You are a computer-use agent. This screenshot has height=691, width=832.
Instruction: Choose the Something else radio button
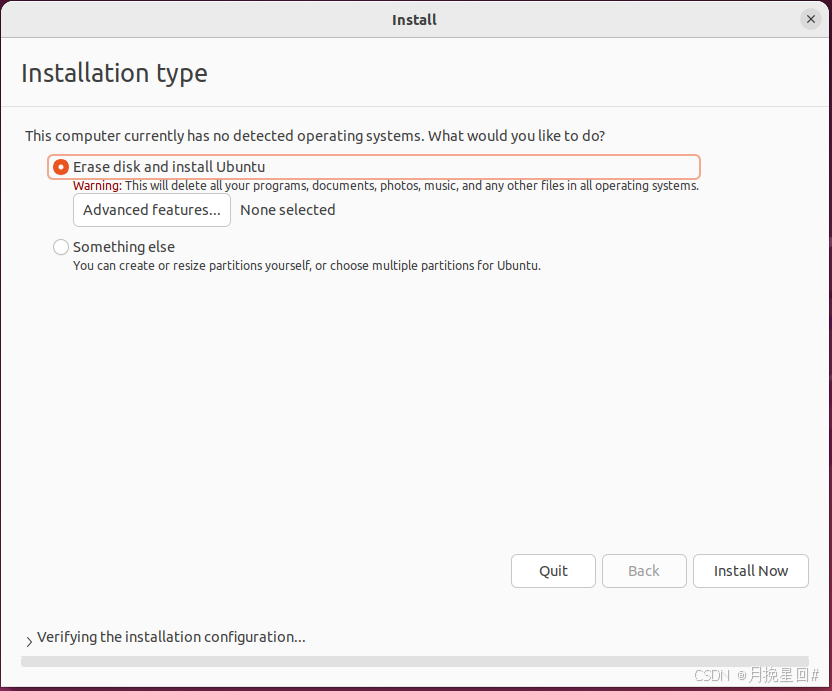pyautogui.click(x=60, y=247)
